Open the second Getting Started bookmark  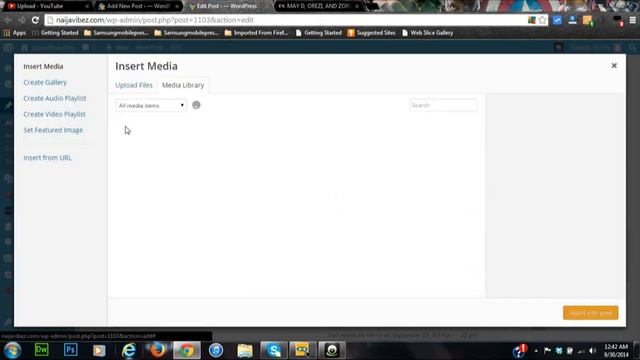point(319,33)
